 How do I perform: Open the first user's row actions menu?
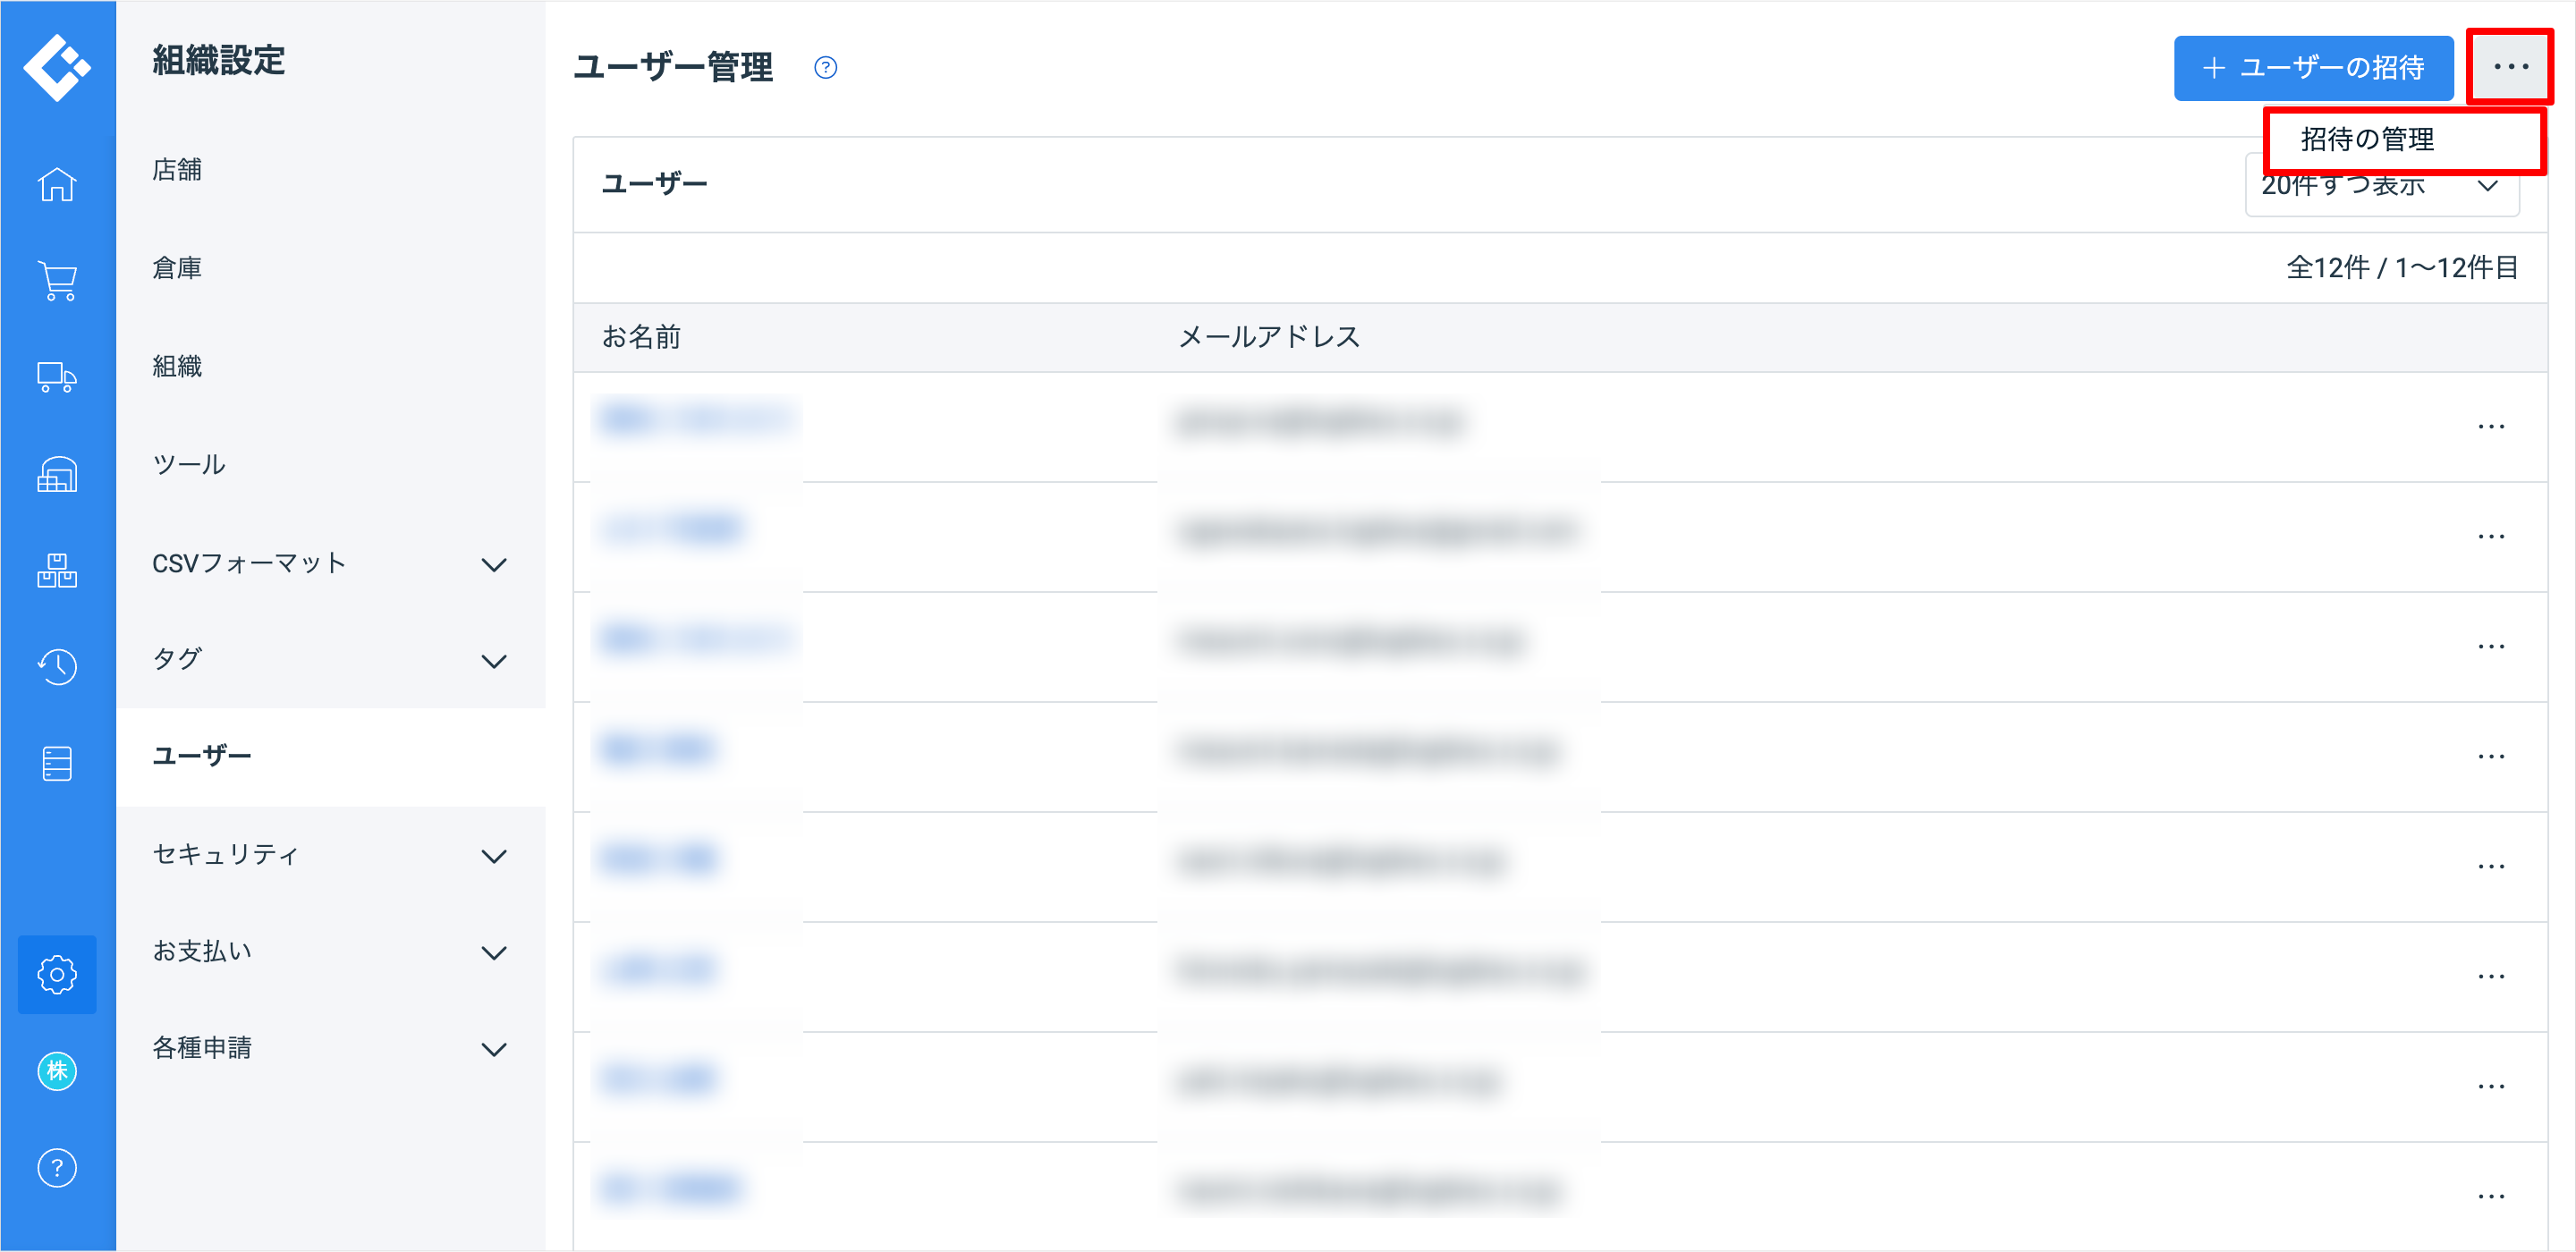tap(2490, 427)
